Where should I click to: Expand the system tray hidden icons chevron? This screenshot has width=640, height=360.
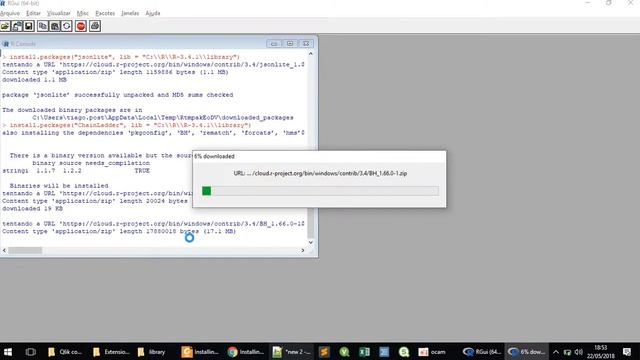(x=556, y=351)
